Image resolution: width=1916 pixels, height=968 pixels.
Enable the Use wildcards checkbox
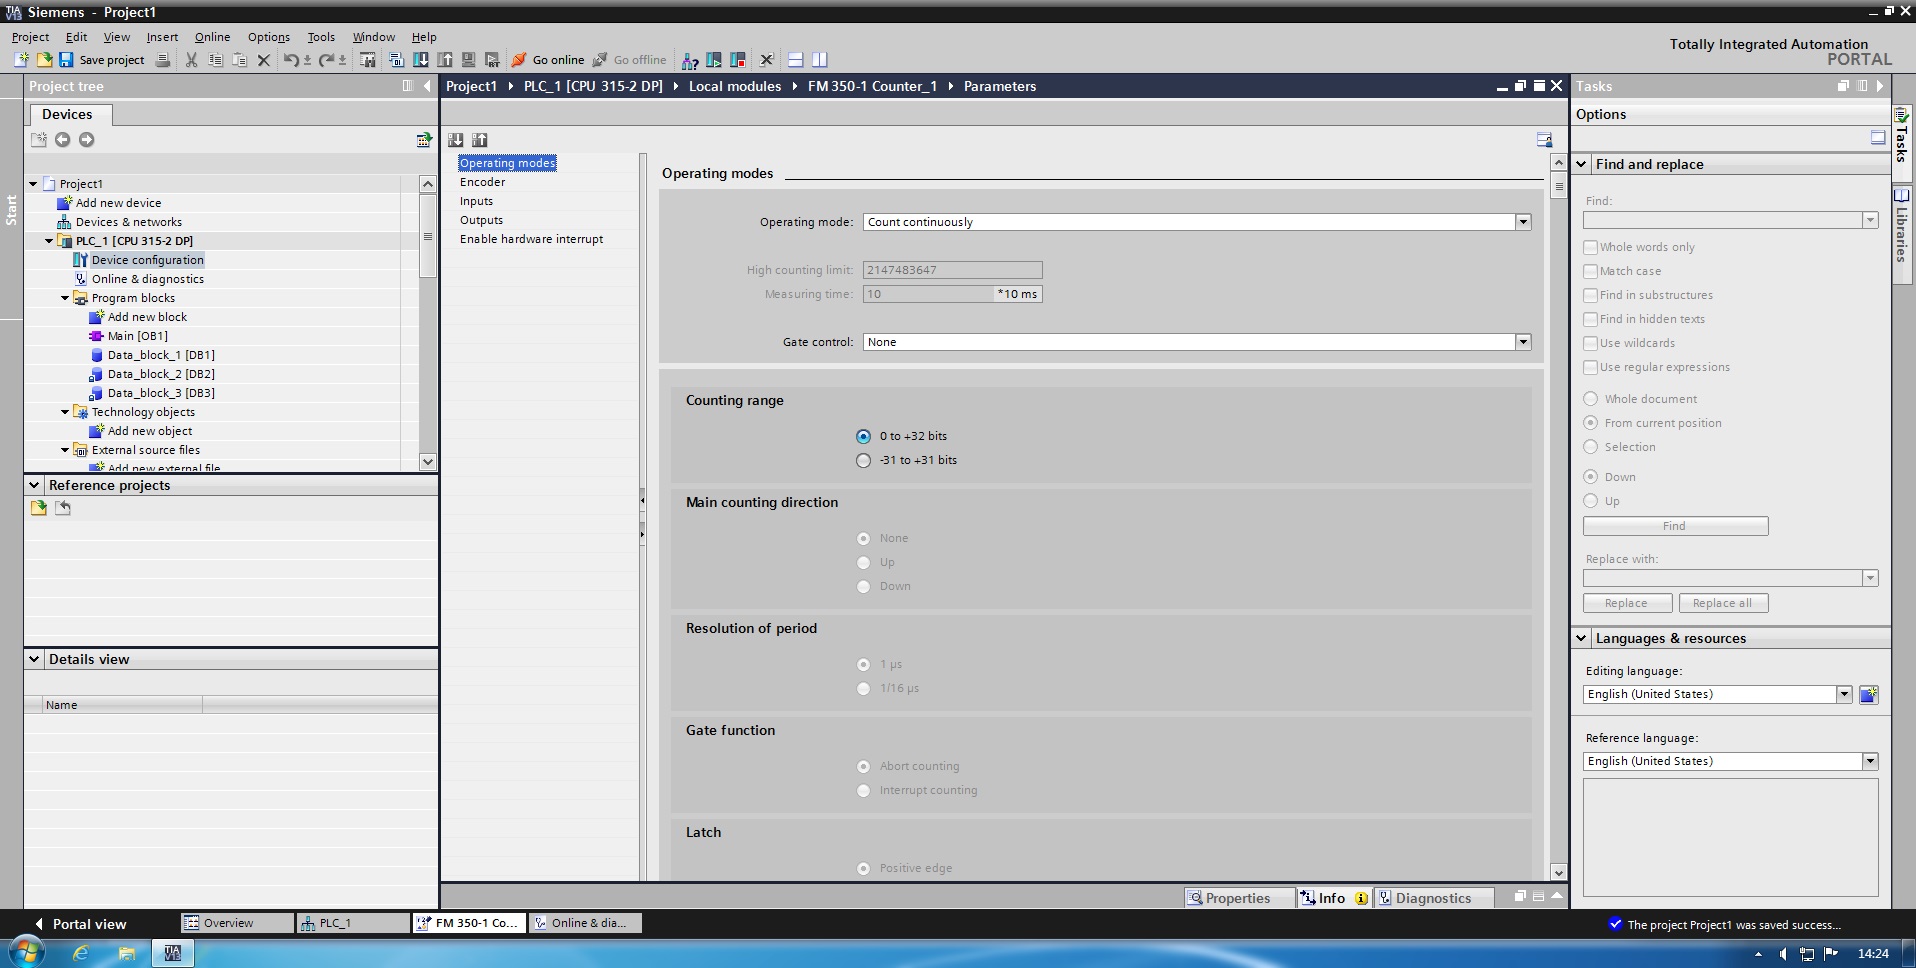click(x=1590, y=343)
